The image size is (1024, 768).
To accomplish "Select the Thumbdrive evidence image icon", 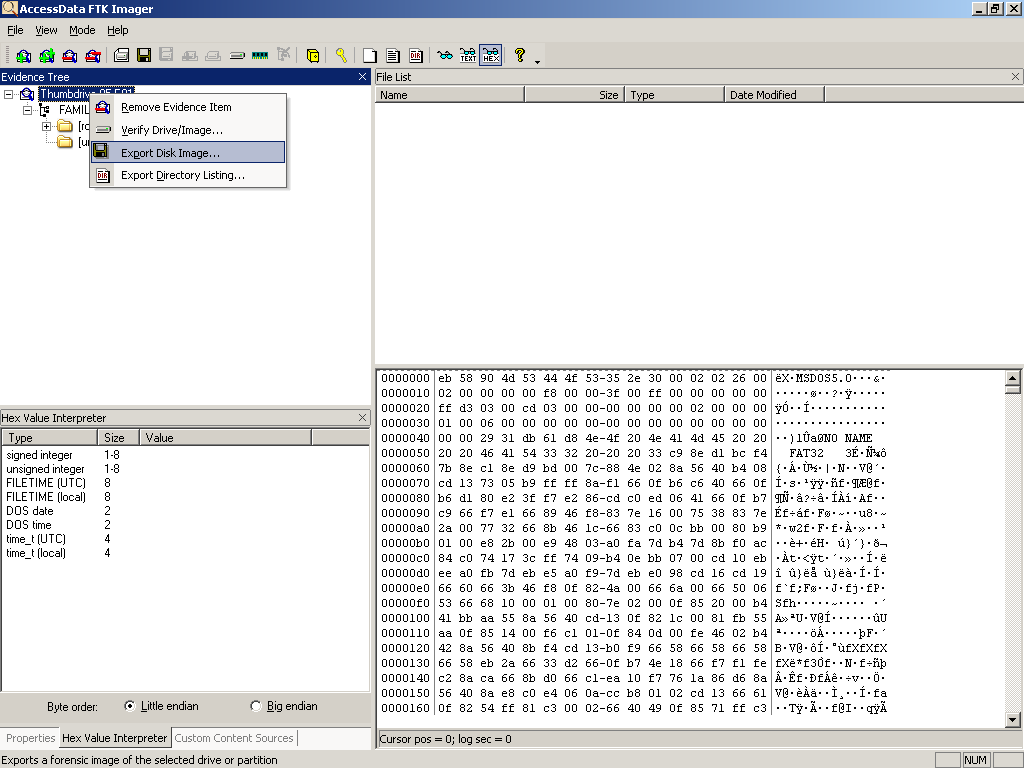I will 27,94.
